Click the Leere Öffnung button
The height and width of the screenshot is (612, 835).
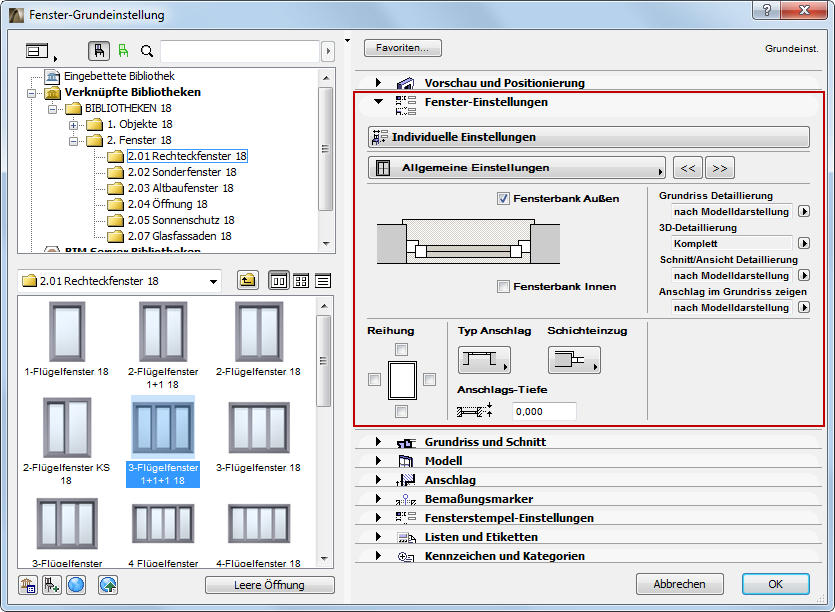coord(269,585)
